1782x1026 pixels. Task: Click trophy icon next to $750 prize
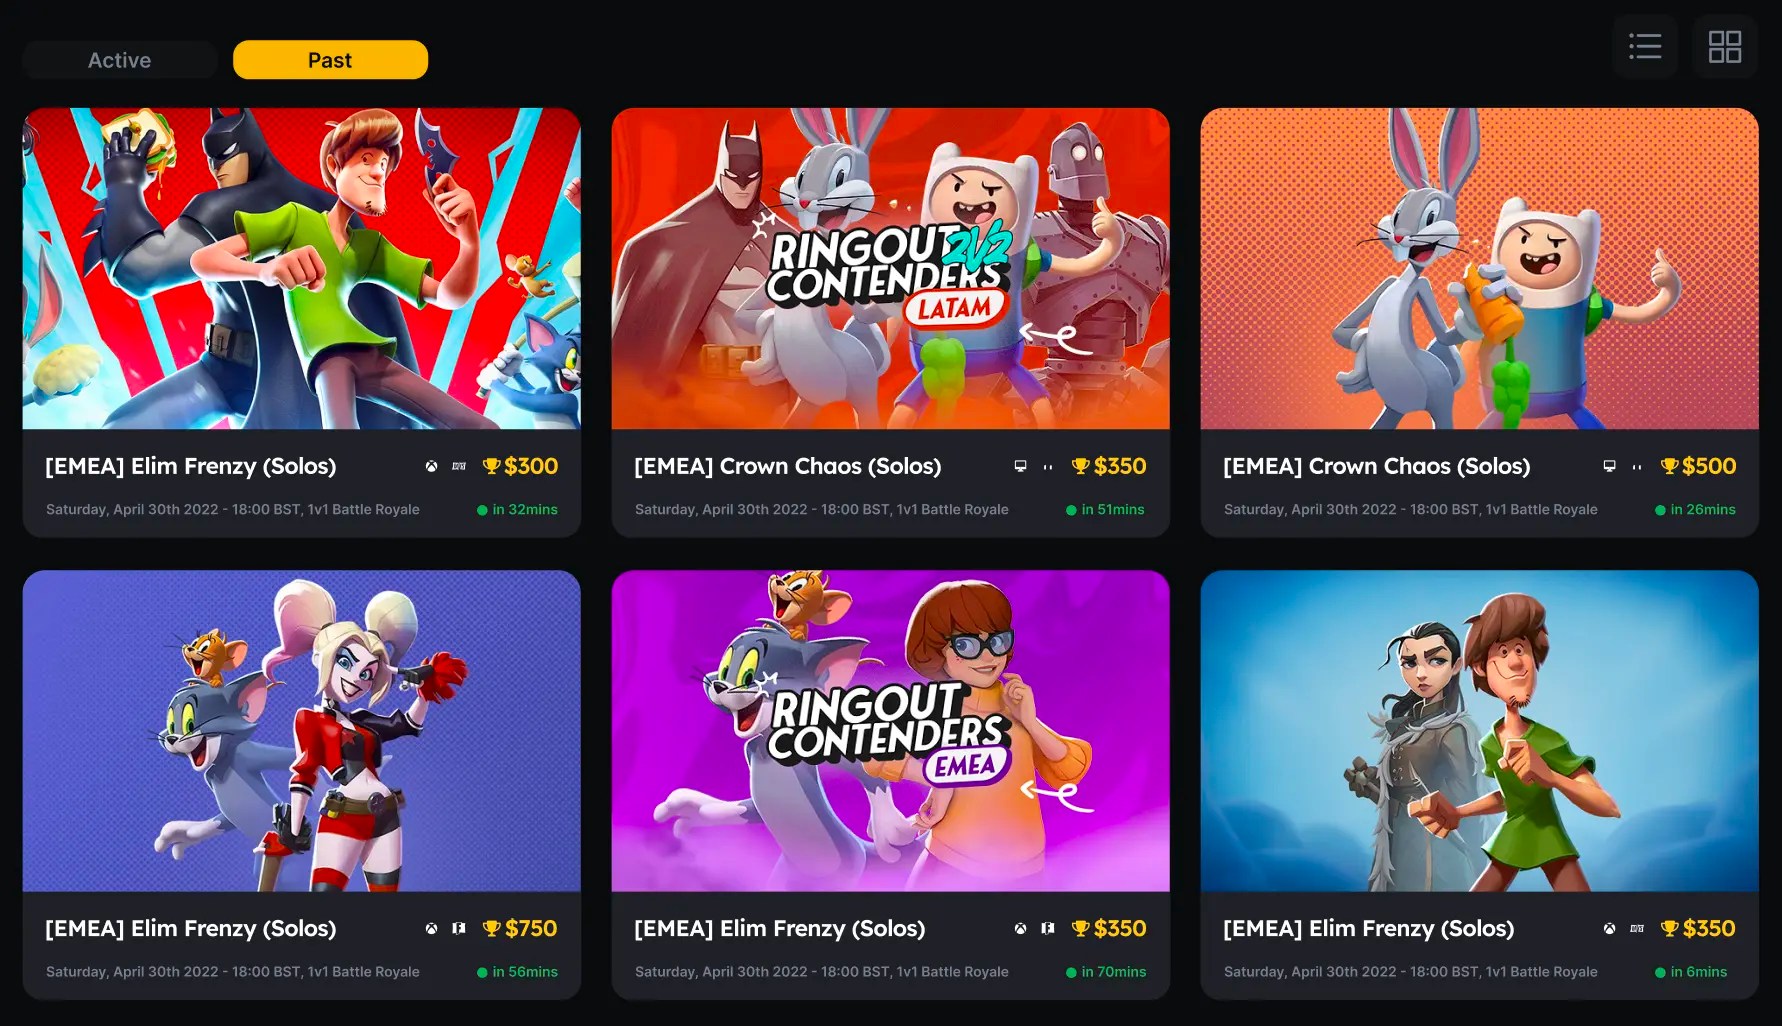(x=491, y=928)
